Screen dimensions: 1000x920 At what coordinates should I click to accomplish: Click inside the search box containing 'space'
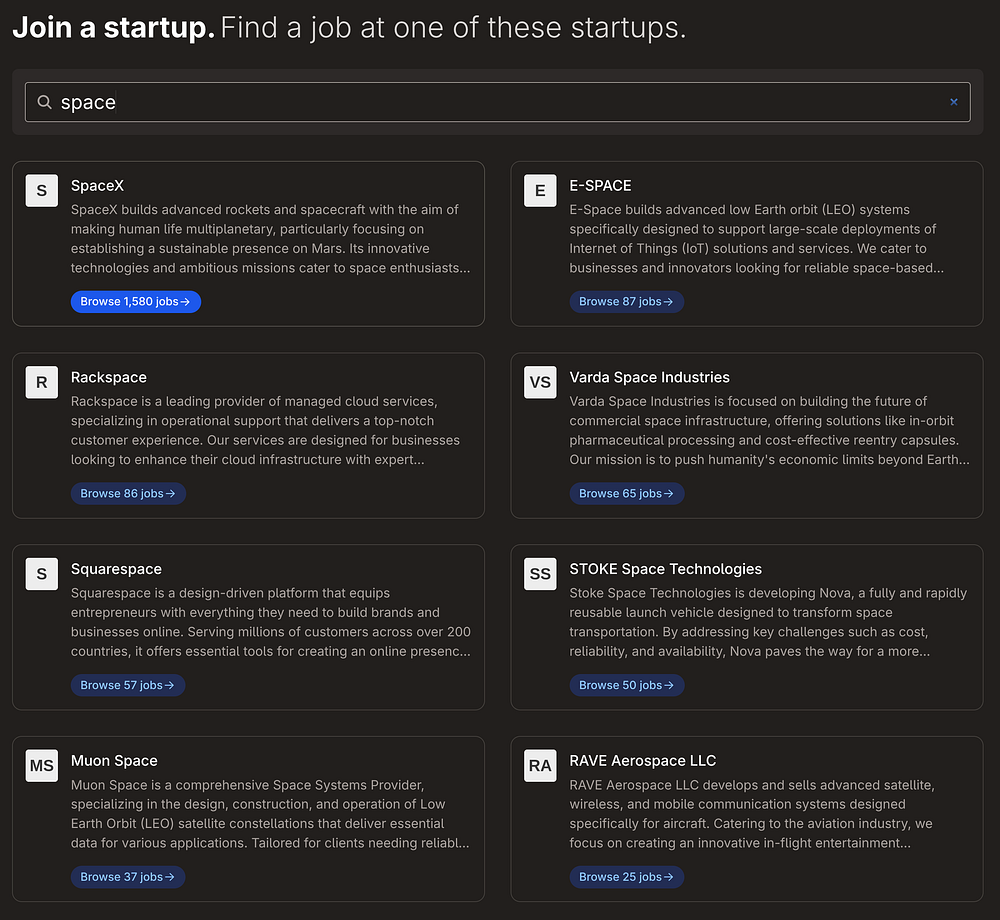click(500, 102)
